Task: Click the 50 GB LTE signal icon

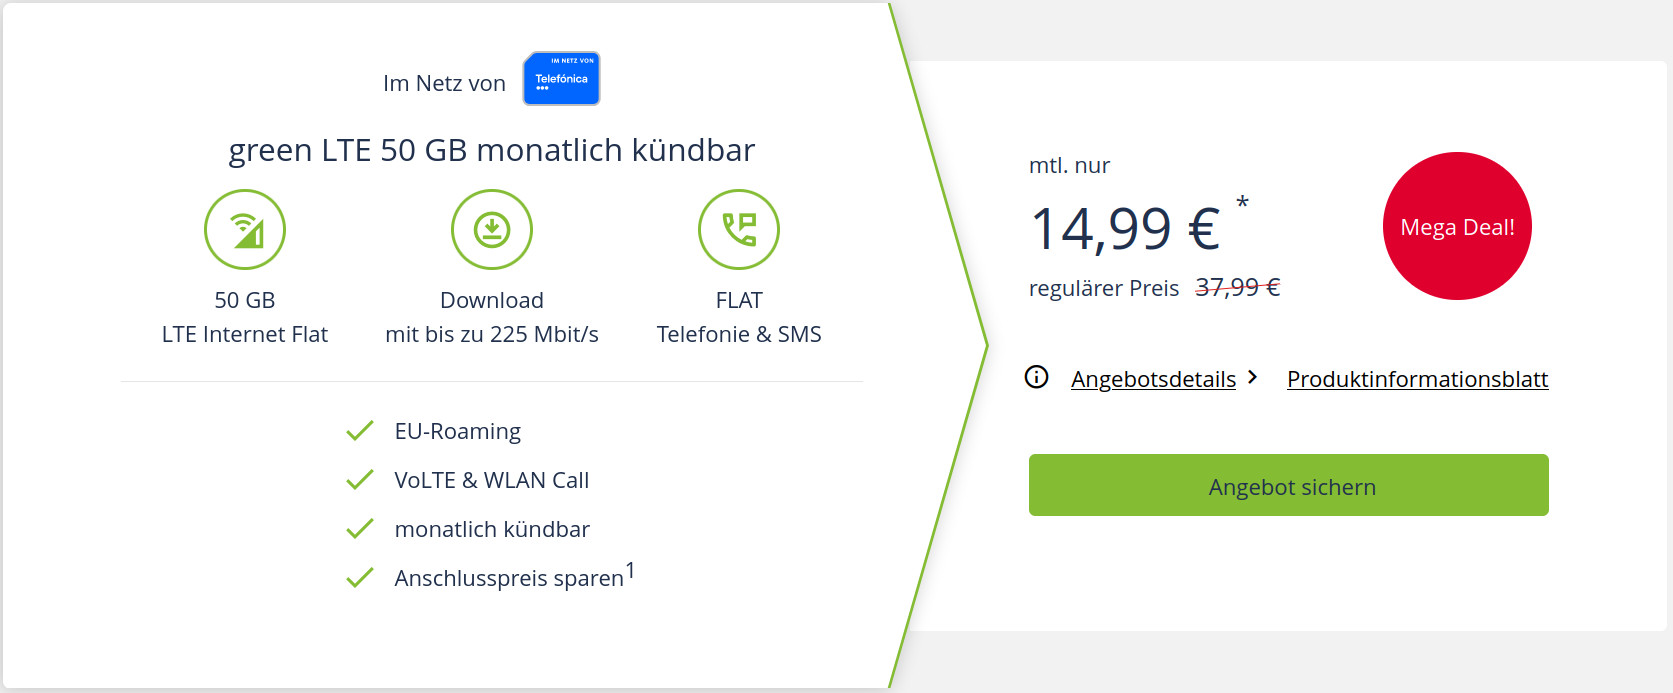Action: (245, 230)
